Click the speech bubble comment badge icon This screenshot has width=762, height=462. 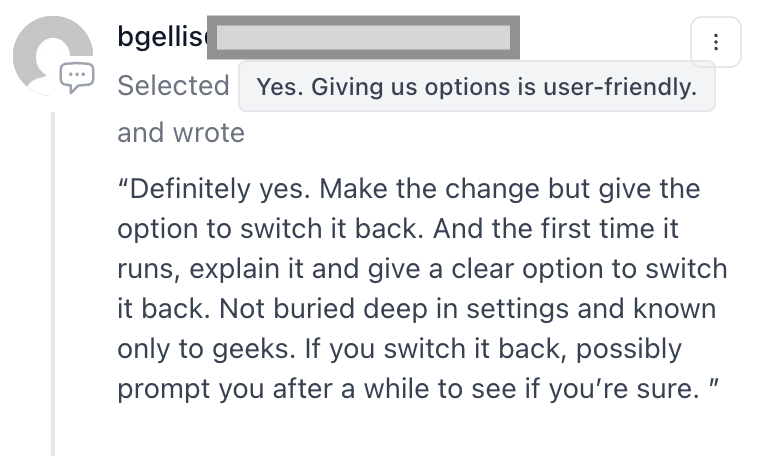tap(77, 77)
